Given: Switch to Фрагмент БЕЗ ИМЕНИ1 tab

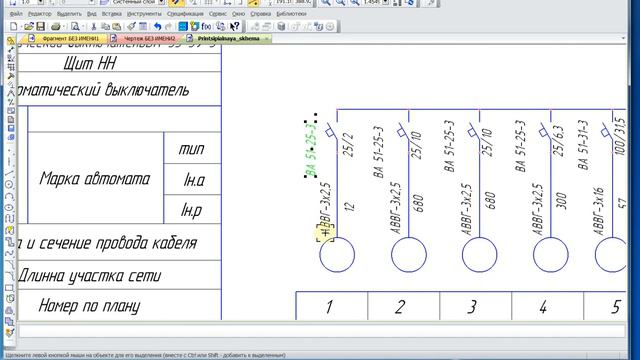Looking at the screenshot, I should tap(65, 38).
